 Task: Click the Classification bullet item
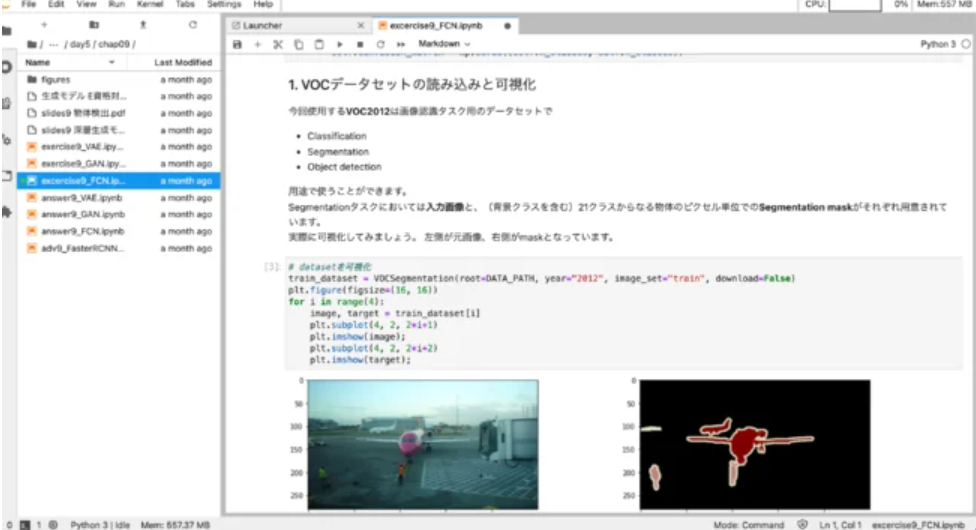337,136
